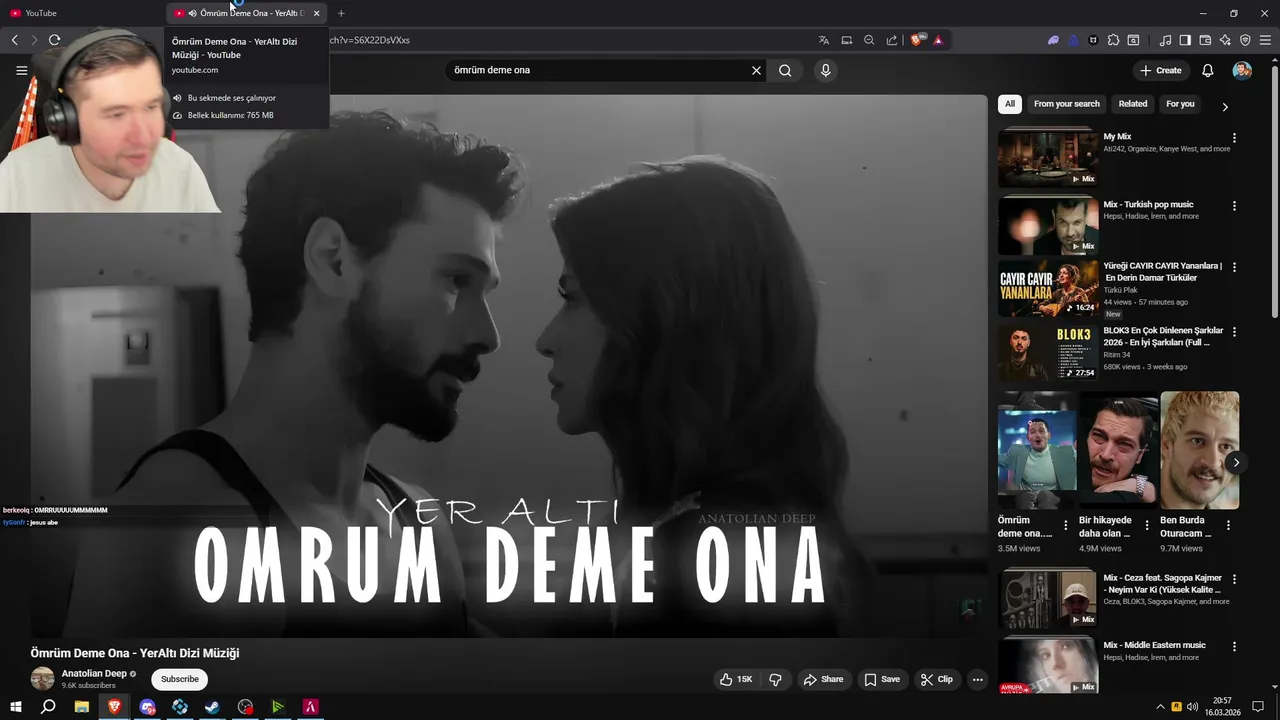Open the Brave VPN shield icon

tap(1245, 40)
